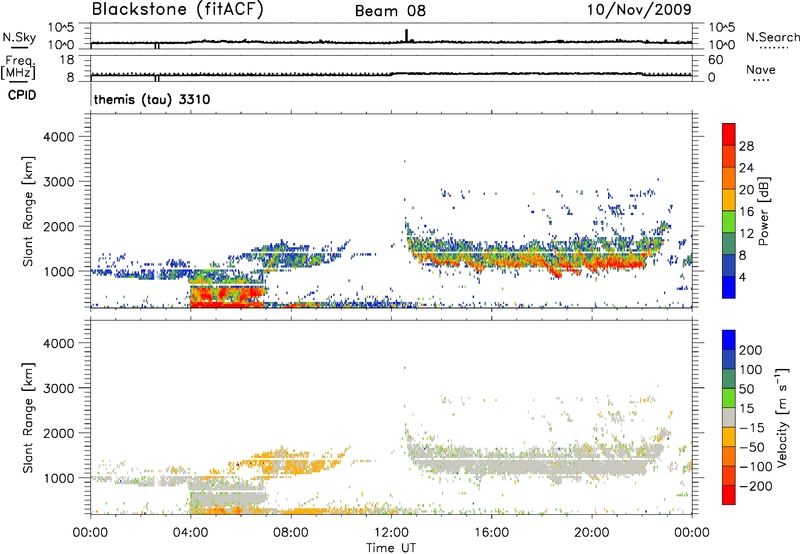800x554 pixels.
Task: Click the "-15" label on Velocity colorbar
Action: (x=752, y=428)
